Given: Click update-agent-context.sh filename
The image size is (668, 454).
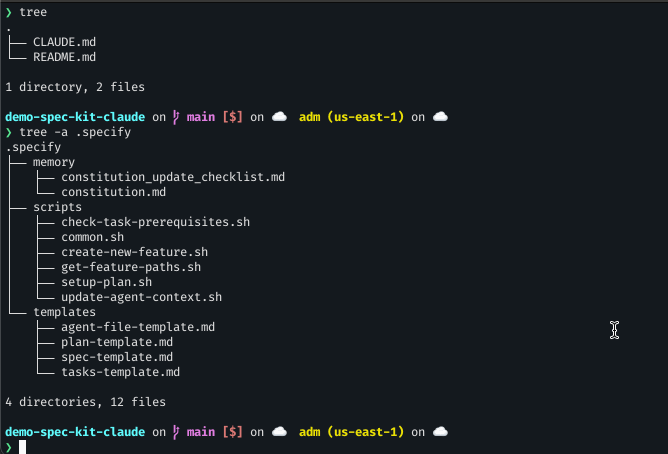Looking at the screenshot, I should click(x=141, y=297).
